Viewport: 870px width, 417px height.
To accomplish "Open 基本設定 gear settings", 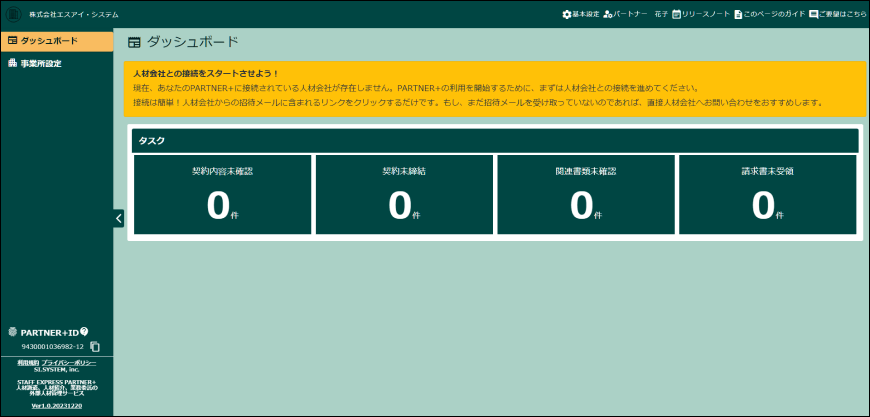I will point(581,14).
